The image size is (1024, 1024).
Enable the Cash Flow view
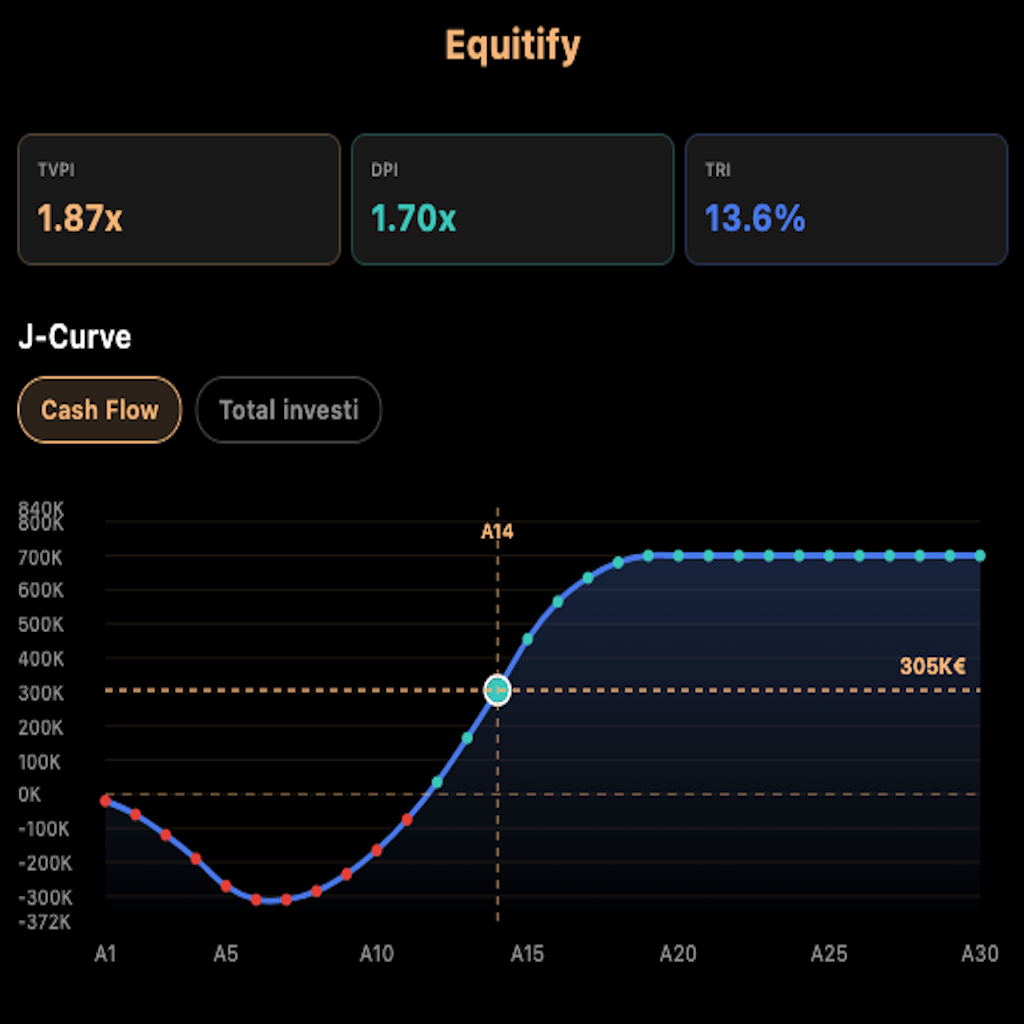click(98, 409)
